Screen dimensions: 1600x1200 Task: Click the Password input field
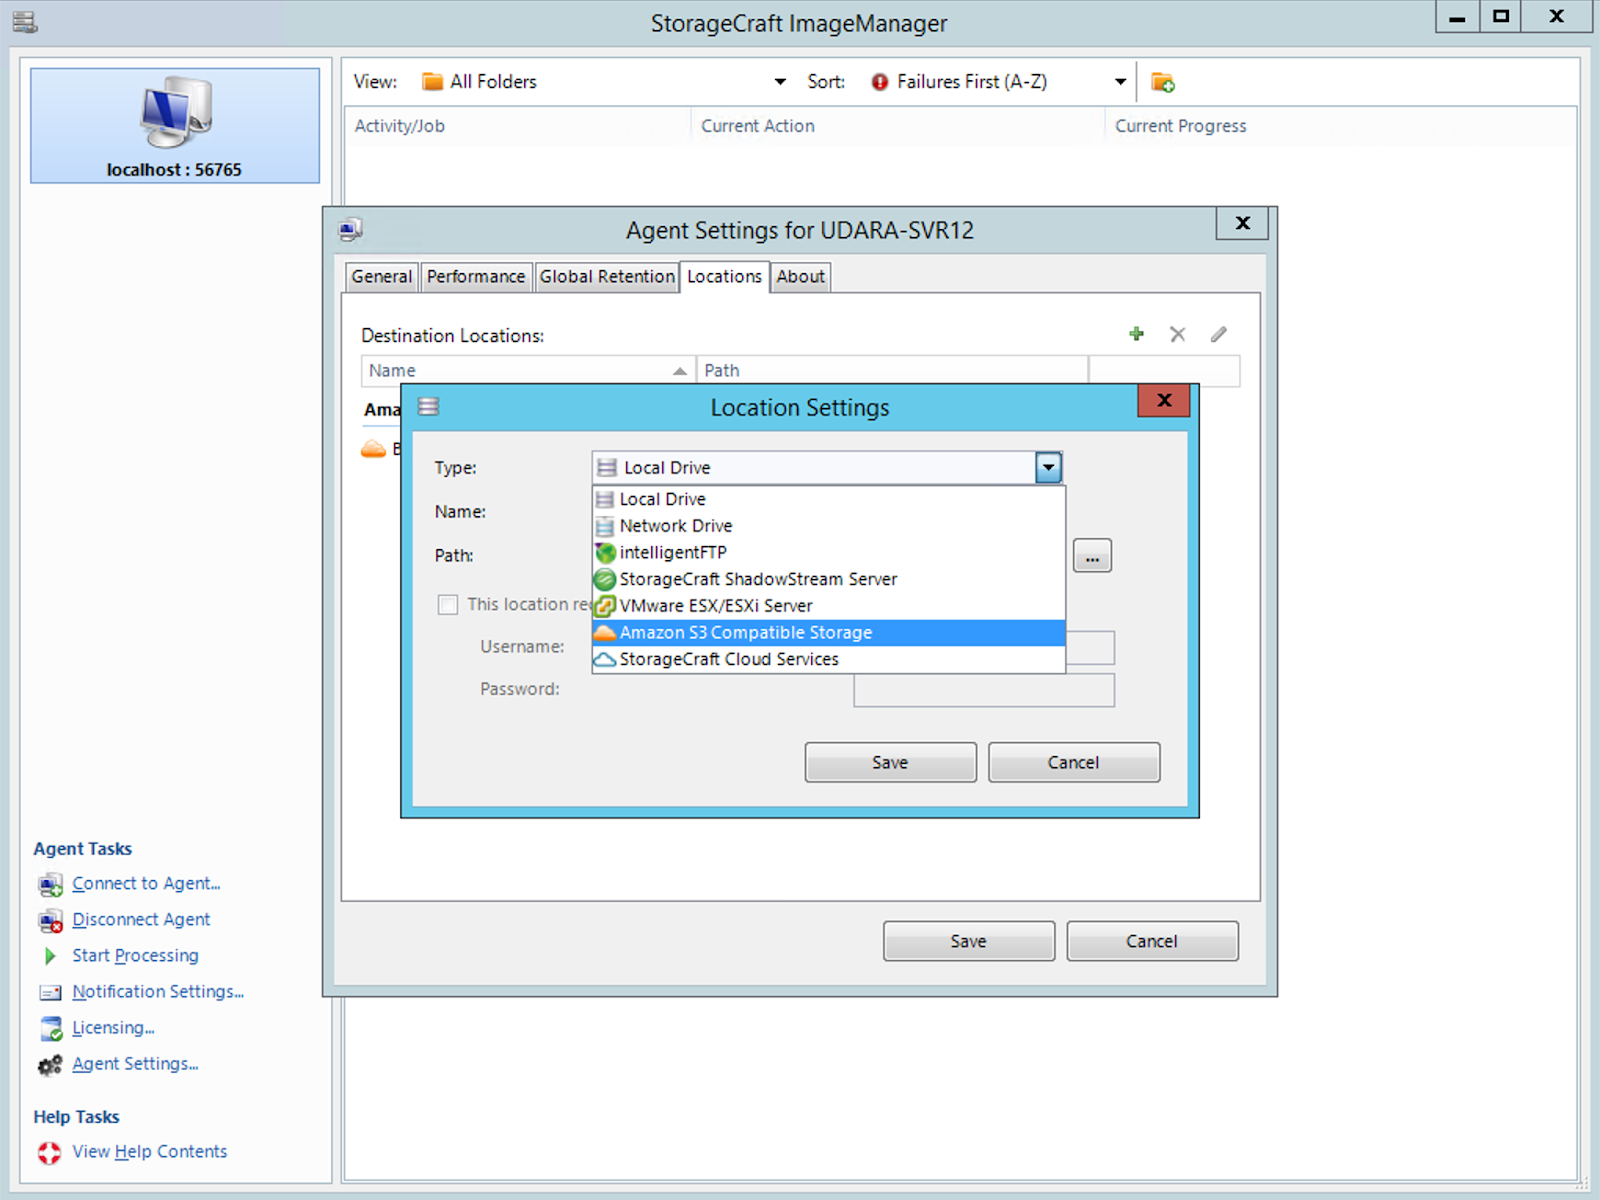[984, 690]
